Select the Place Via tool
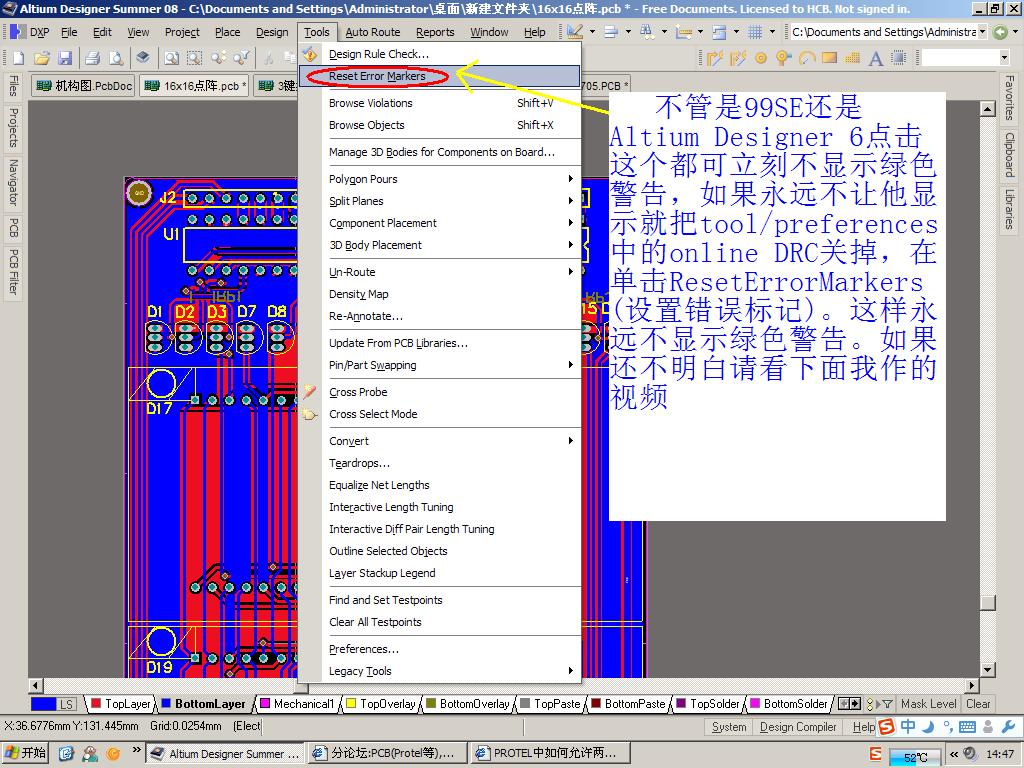This screenshot has height=768, width=1024. click(x=783, y=58)
